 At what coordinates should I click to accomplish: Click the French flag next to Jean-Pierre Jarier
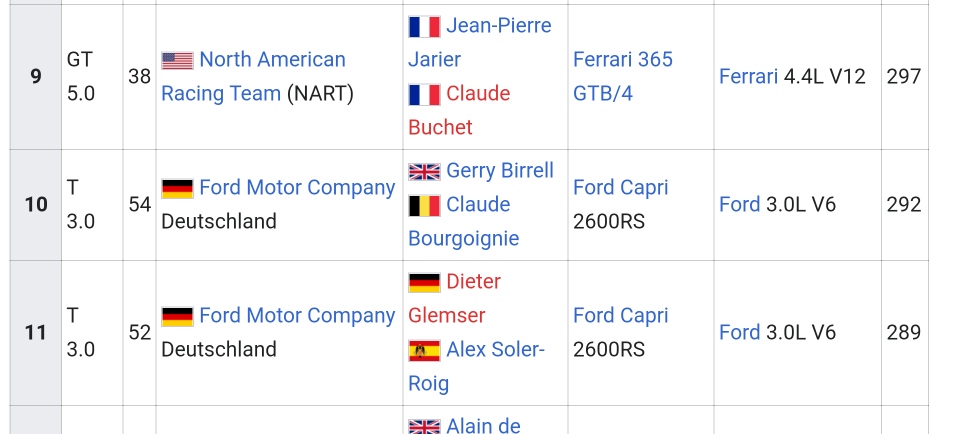coord(424,27)
